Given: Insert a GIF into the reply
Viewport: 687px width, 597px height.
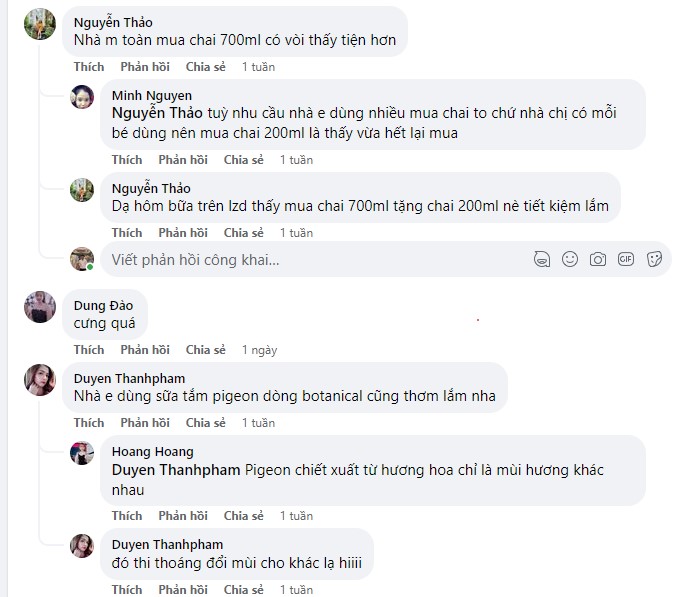Looking at the screenshot, I should [626, 259].
